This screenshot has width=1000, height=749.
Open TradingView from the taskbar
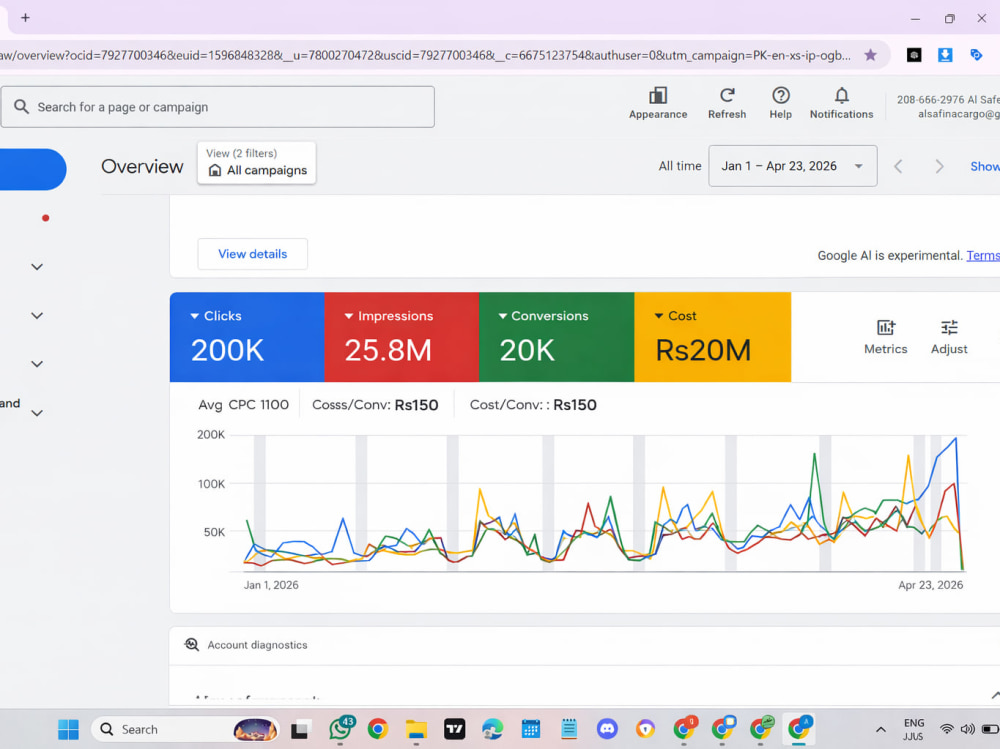click(454, 729)
